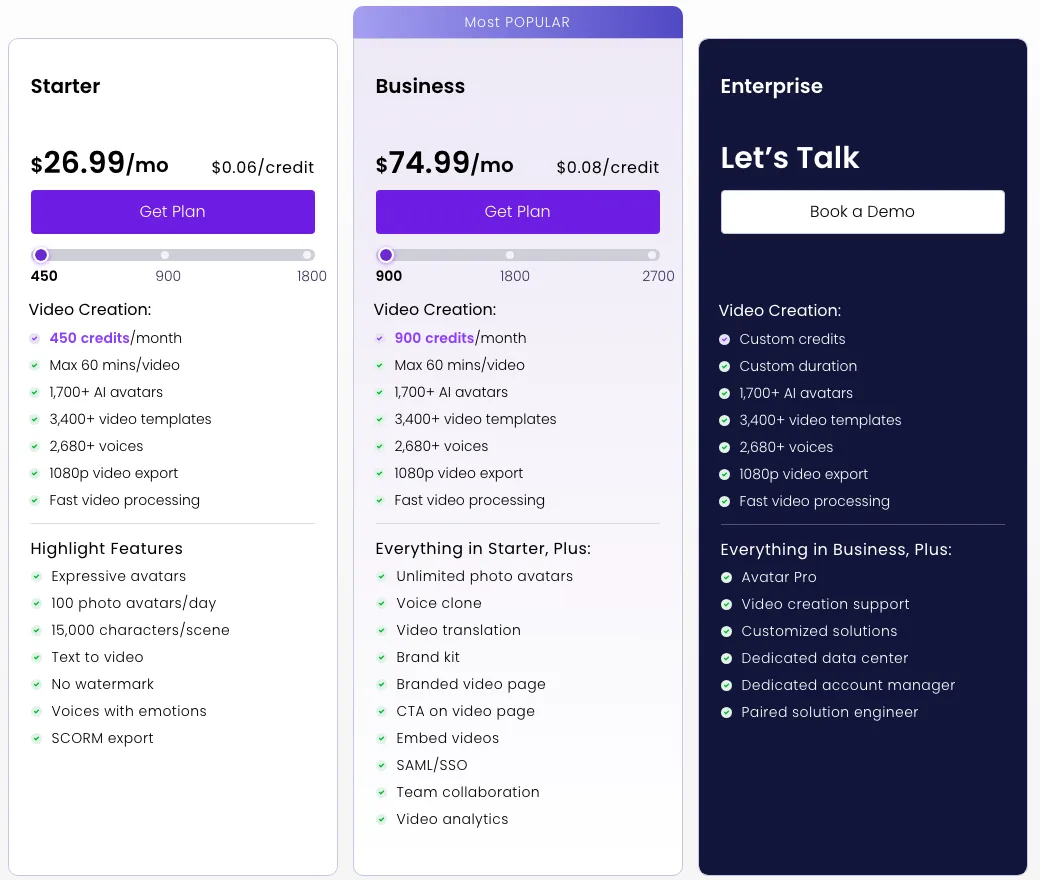1040x880 pixels.
Task: Set Business slider to 2700 stop
Action: point(652,255)
